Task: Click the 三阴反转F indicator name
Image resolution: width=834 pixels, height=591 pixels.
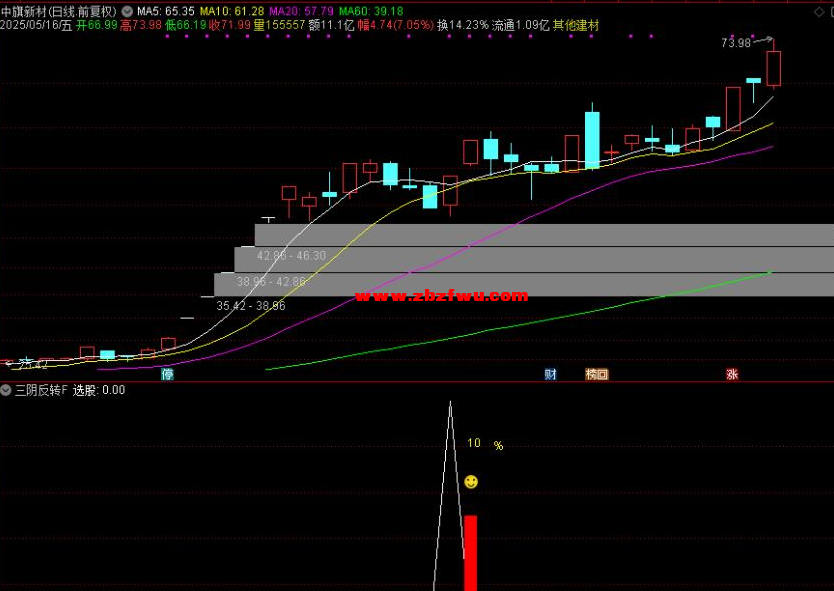Action: (x=41, y=390)
